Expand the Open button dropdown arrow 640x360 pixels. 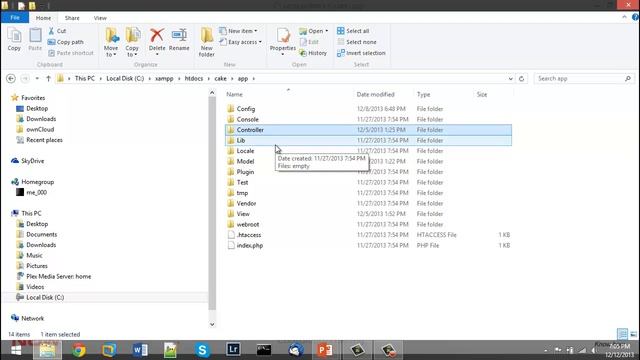click(327, 31)
